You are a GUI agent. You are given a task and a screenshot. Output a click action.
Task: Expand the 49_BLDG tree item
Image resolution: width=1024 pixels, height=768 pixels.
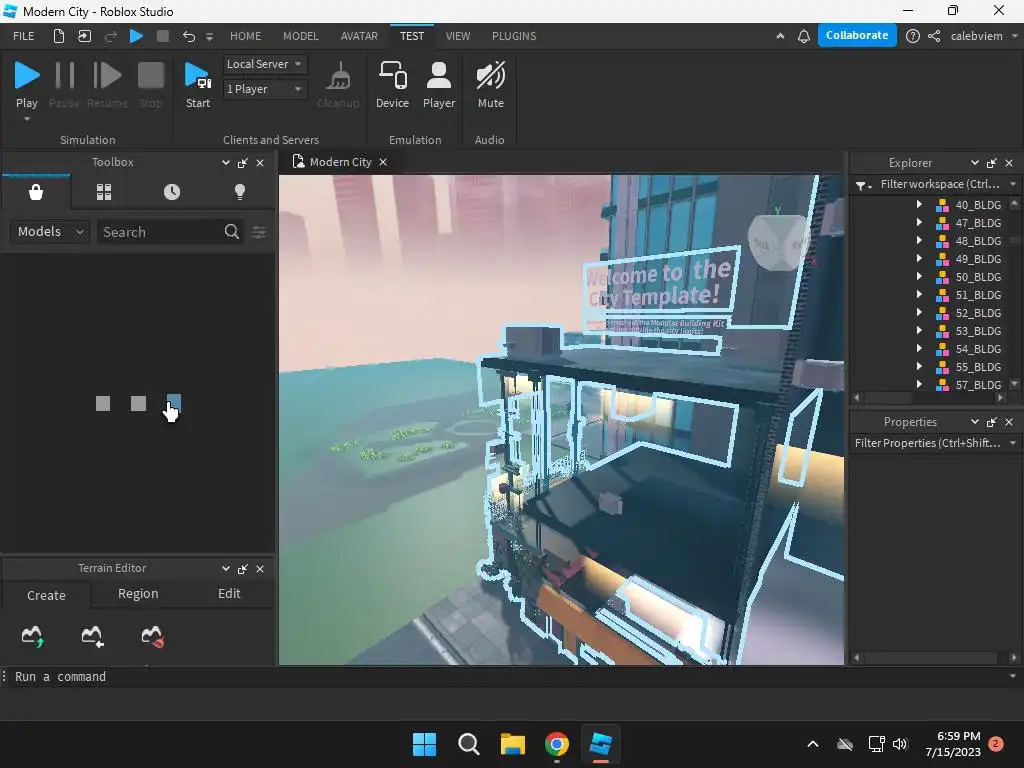click(919, 259)
